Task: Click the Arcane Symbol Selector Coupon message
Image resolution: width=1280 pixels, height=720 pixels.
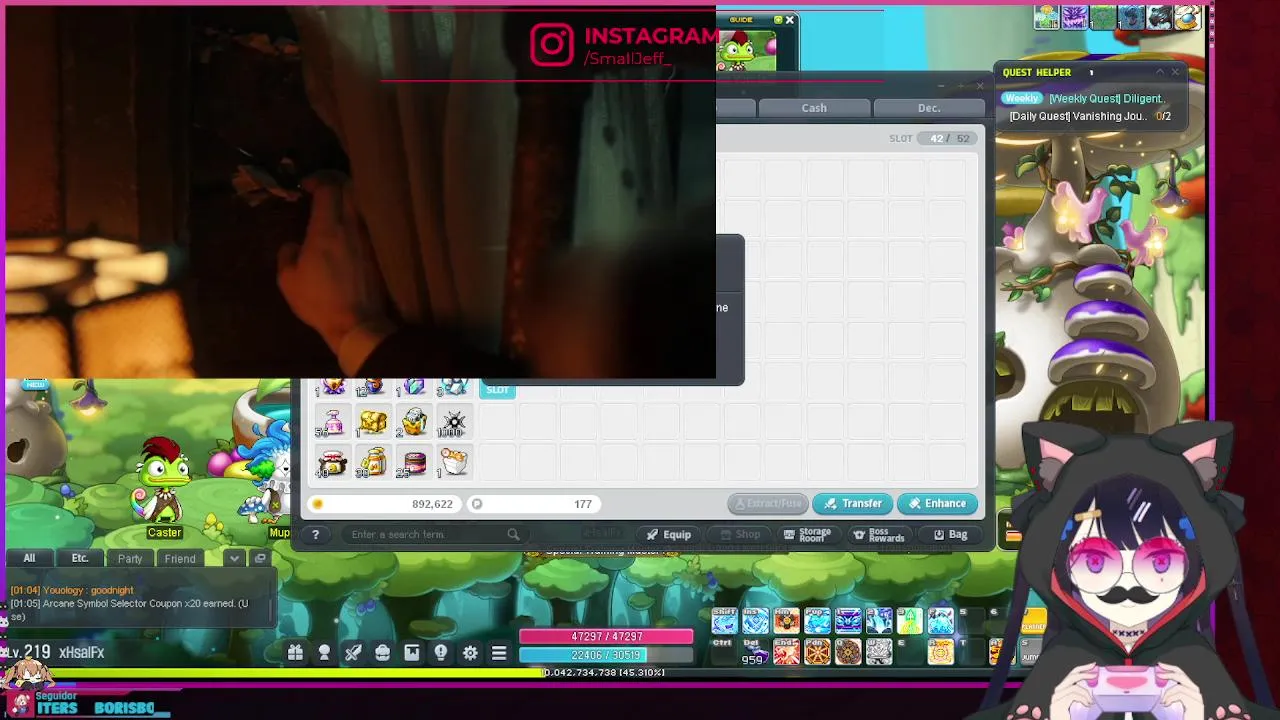Action: [129, 609]
